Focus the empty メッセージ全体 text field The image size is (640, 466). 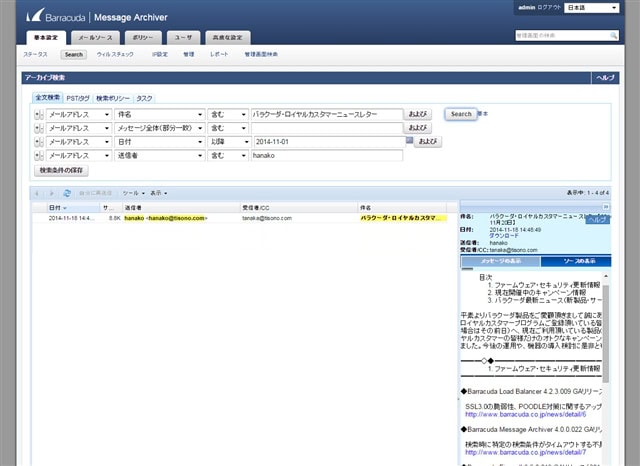[327, 128]
